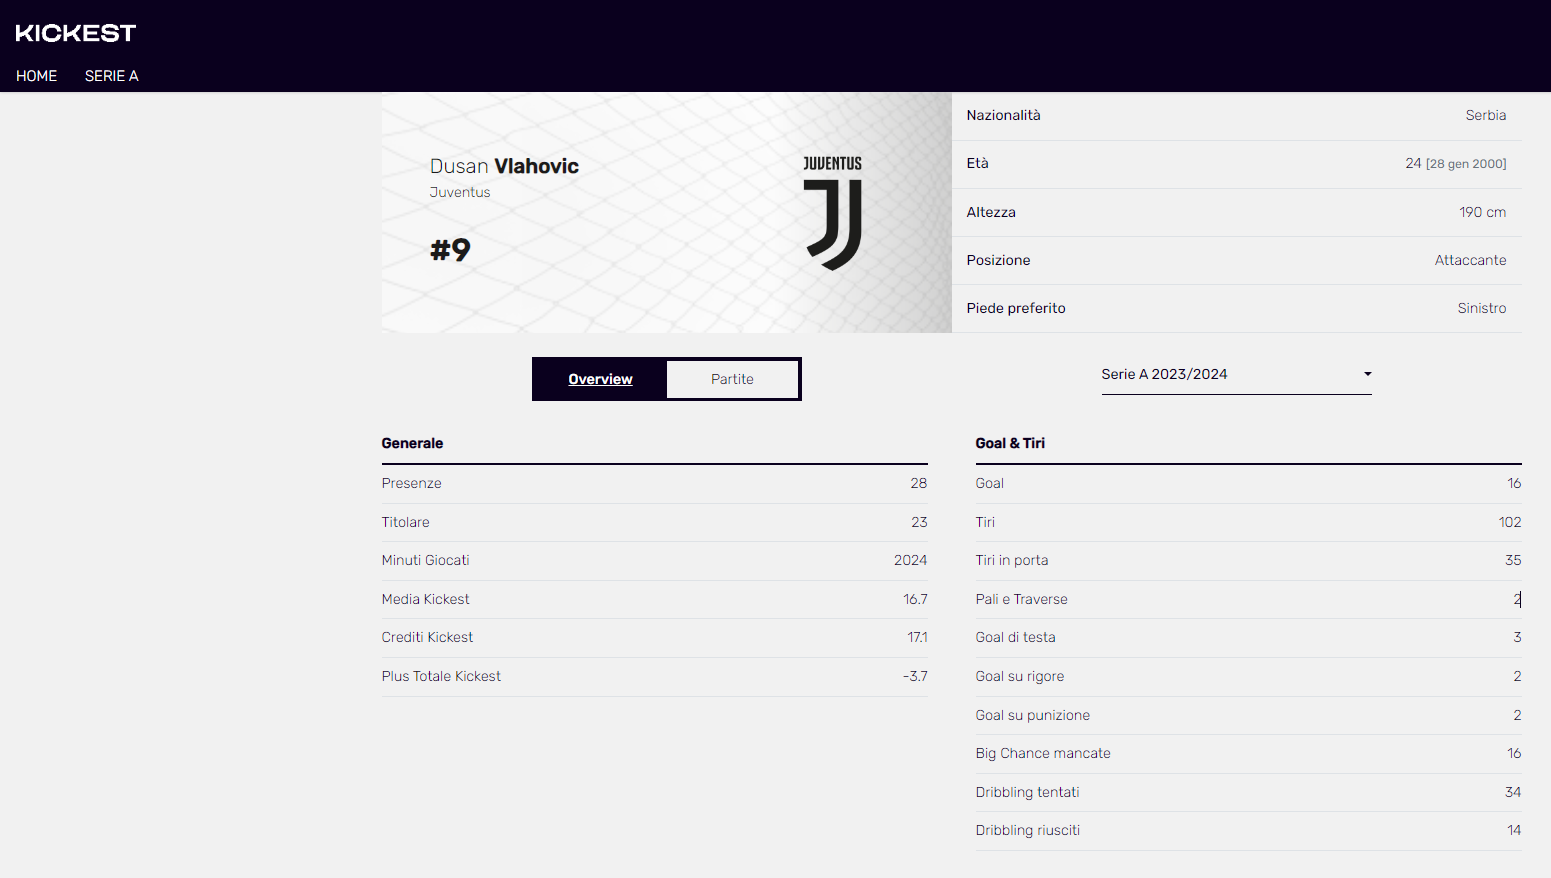
Task: Click the Tiri value 102
Action: click(x=1510, y=522)
